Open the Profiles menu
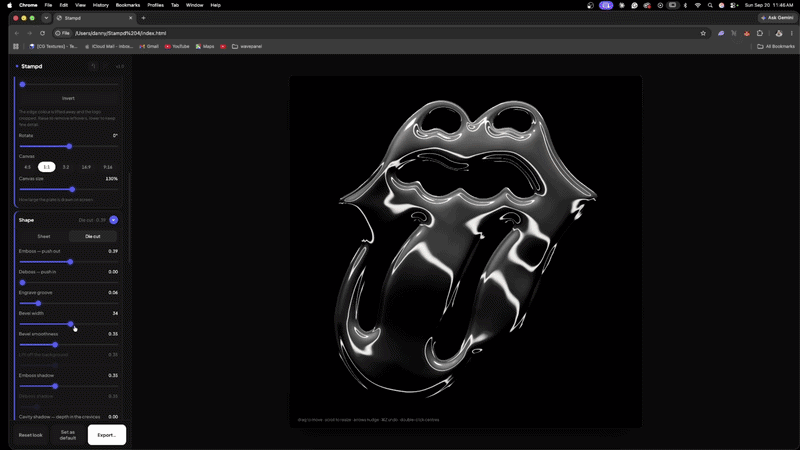This screenshot has width=800, height=450. (x=155, y=5)
